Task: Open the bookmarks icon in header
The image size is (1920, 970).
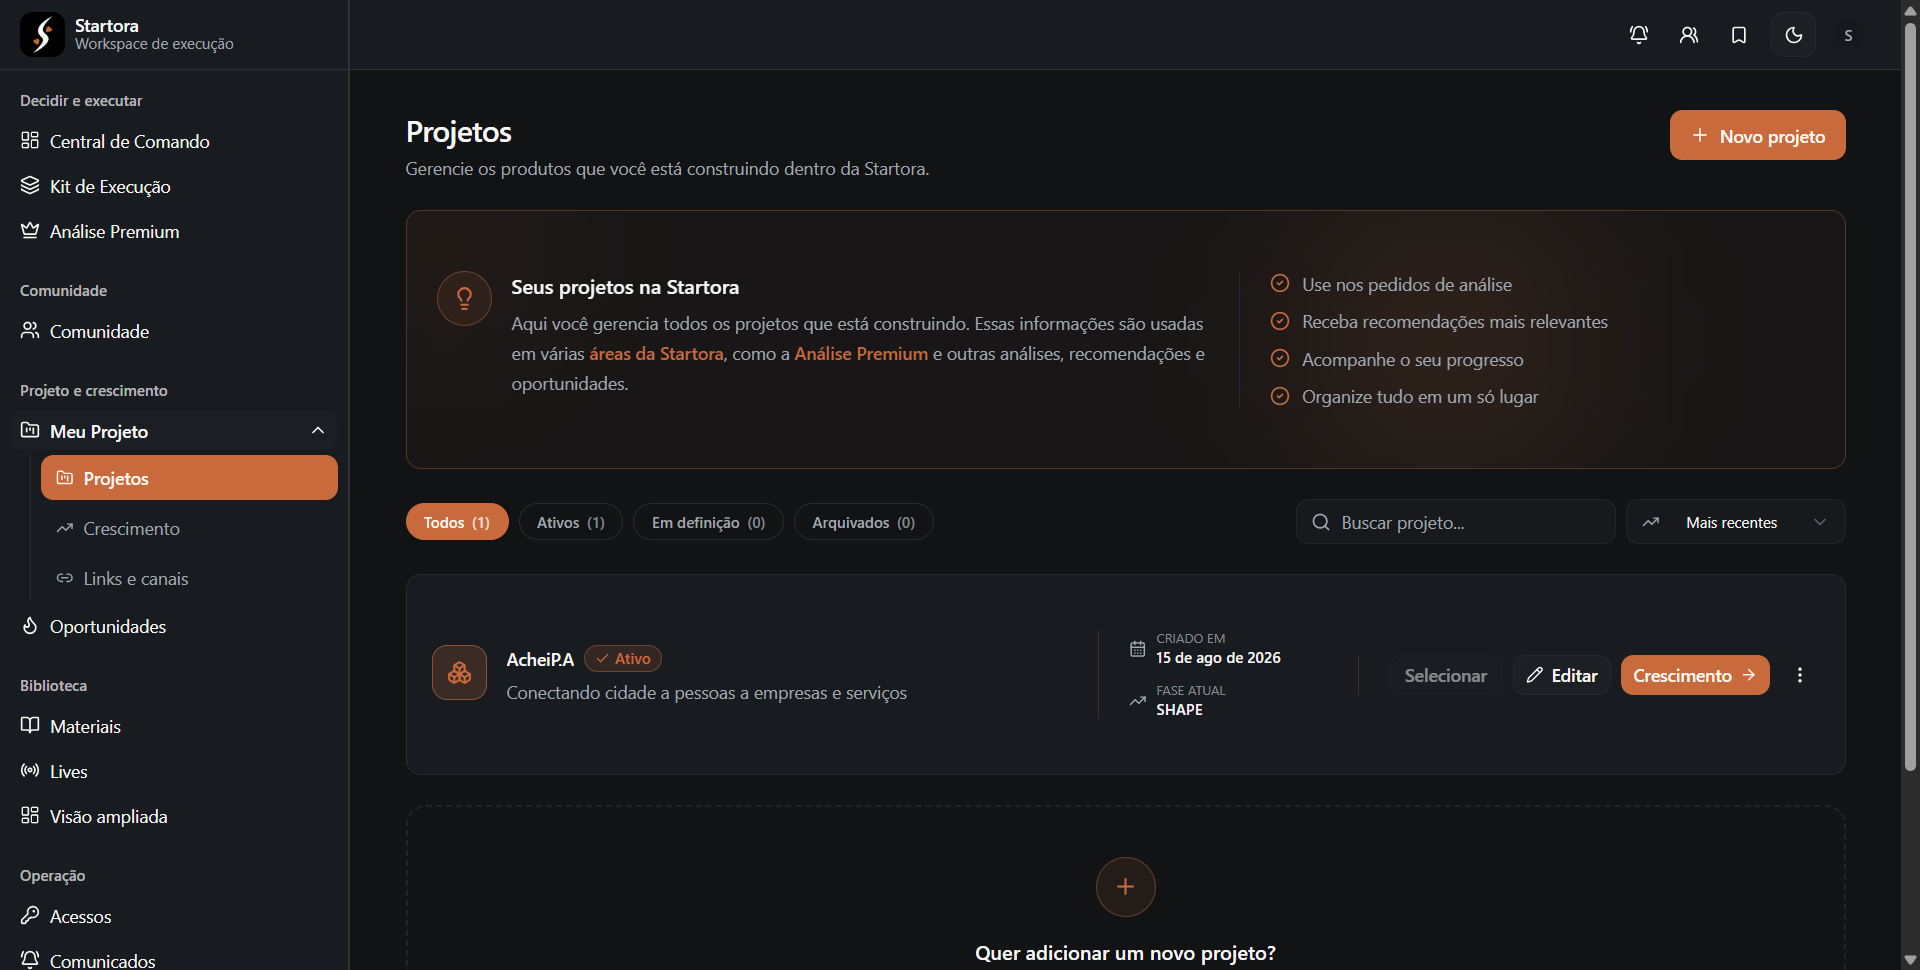Action: pos(1739,35)
